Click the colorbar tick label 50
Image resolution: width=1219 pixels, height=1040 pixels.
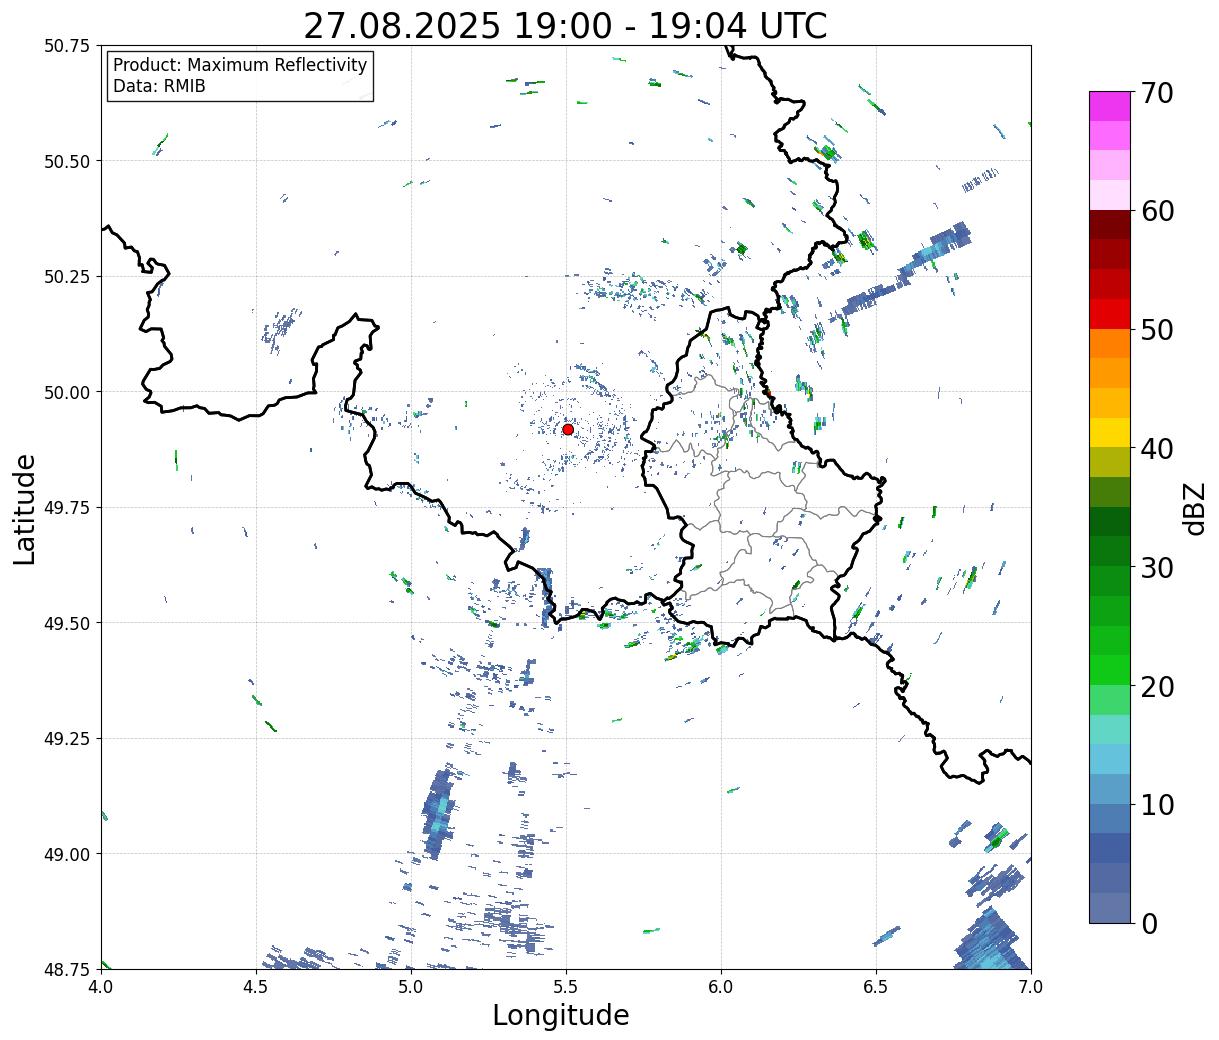click(x=1157, y=329)
